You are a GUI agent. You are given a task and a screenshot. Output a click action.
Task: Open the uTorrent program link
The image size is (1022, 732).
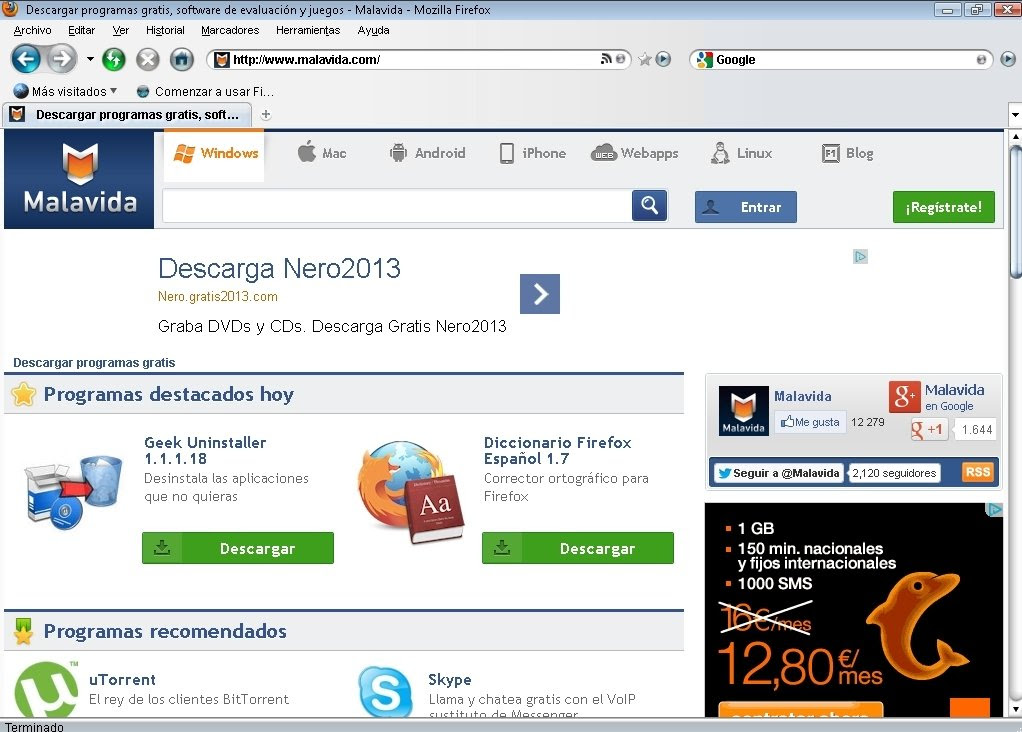(123, 680)
